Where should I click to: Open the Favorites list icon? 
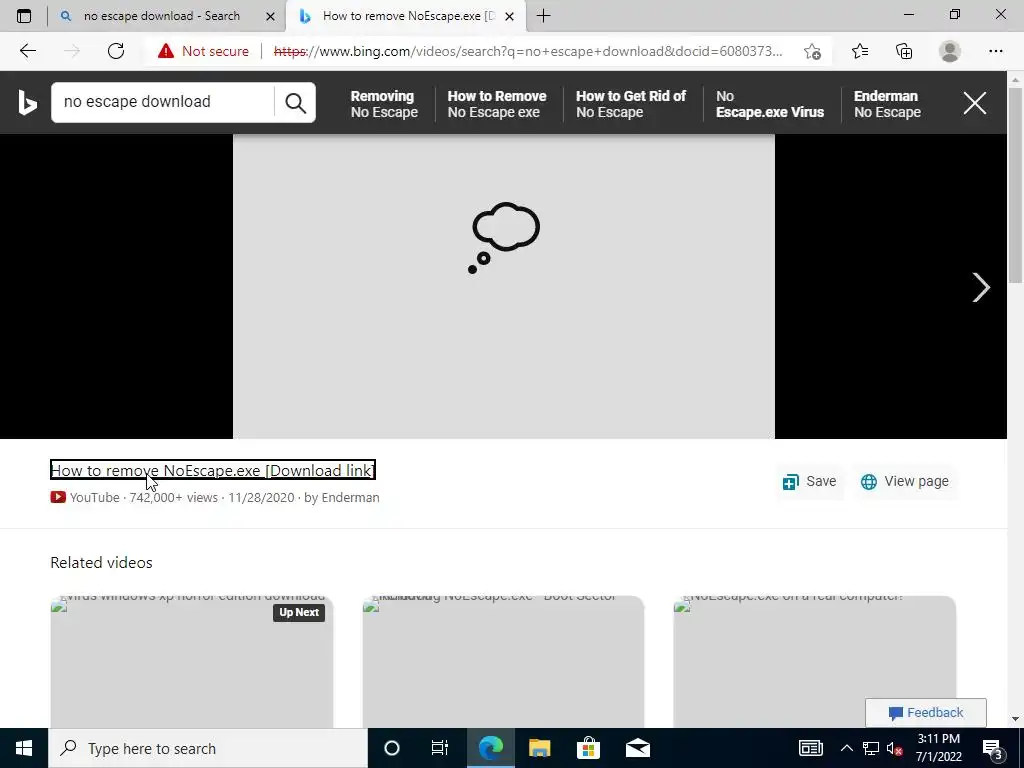click(x=860, y=51)
